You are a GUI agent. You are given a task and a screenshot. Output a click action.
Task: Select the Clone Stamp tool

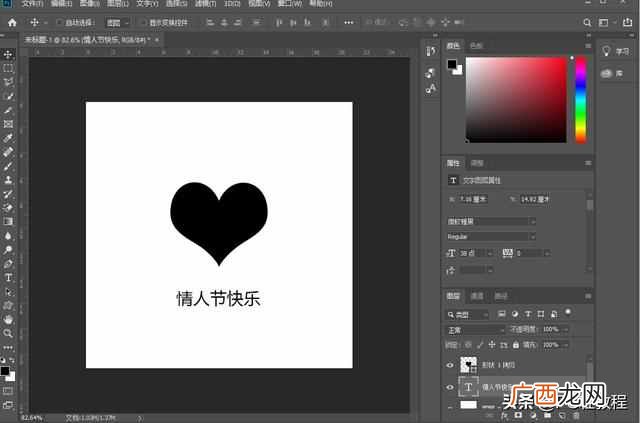click(8, 180)
